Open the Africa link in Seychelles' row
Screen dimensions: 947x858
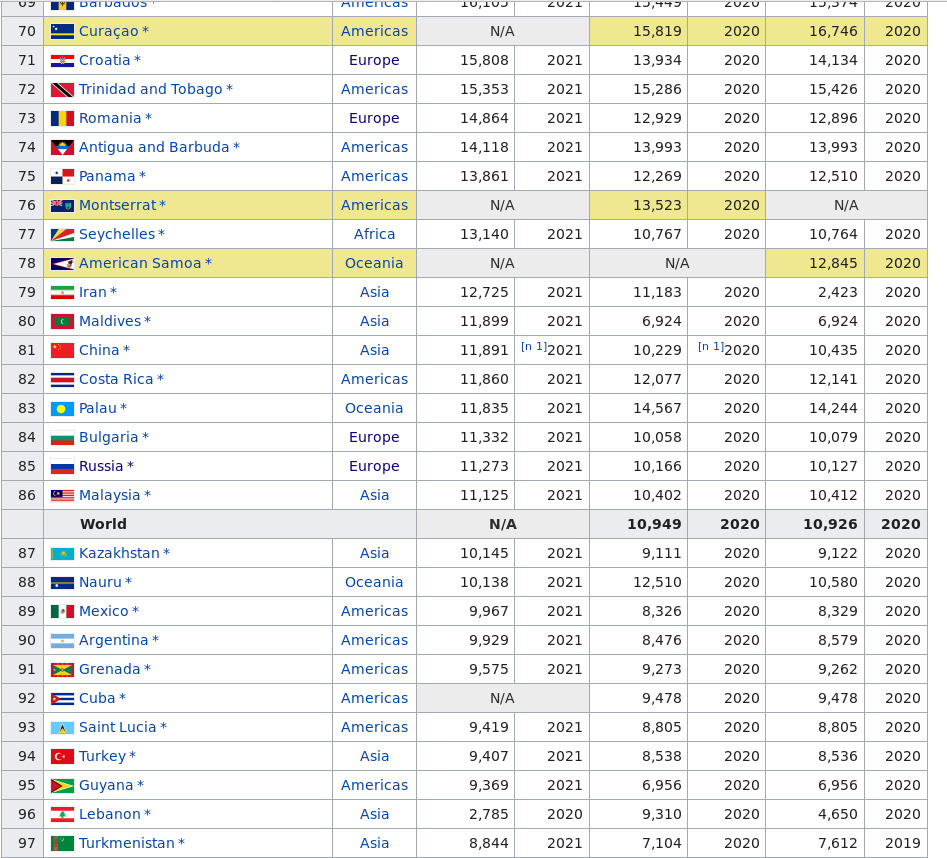point(374,234)
